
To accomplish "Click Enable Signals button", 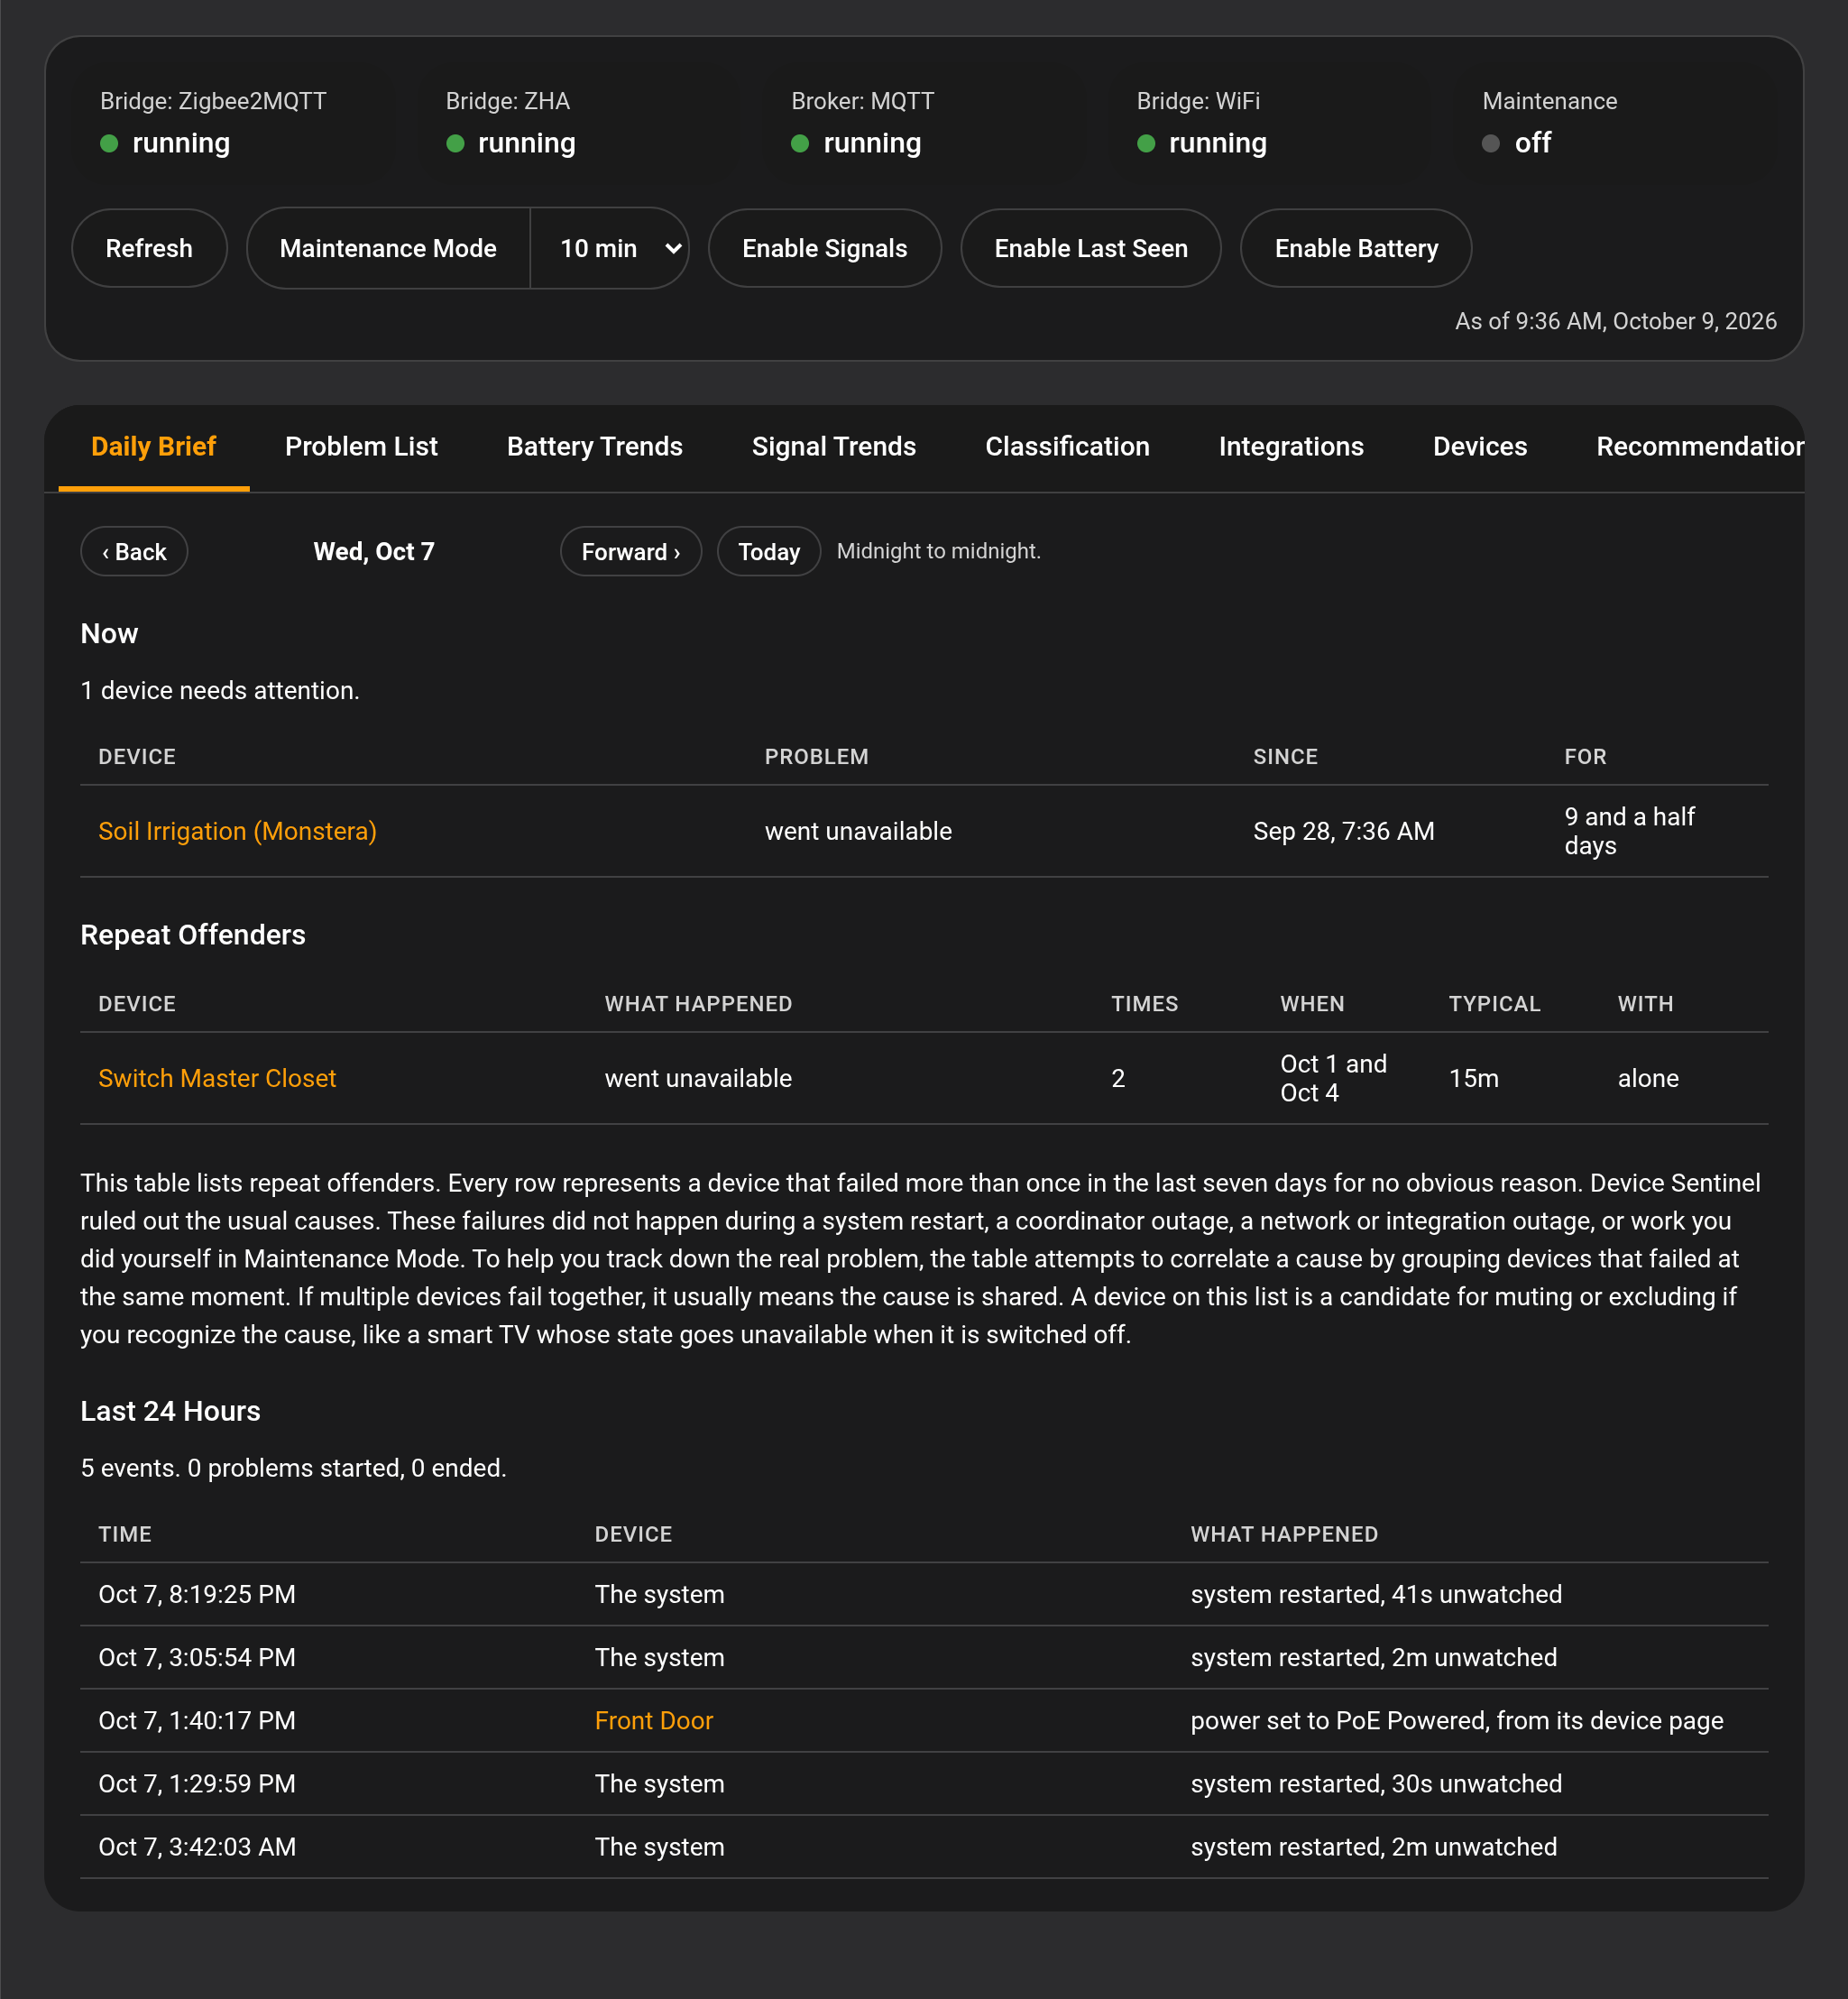I will (824, 248).
